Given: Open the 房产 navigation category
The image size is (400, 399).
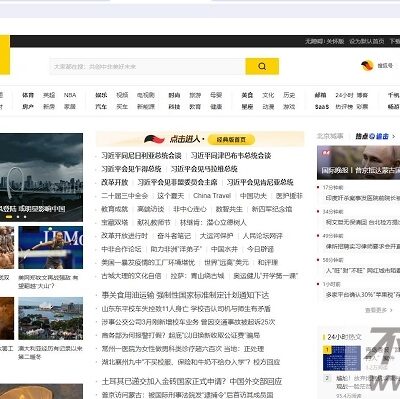Looking at the screenshot, I should click(28, 107).
